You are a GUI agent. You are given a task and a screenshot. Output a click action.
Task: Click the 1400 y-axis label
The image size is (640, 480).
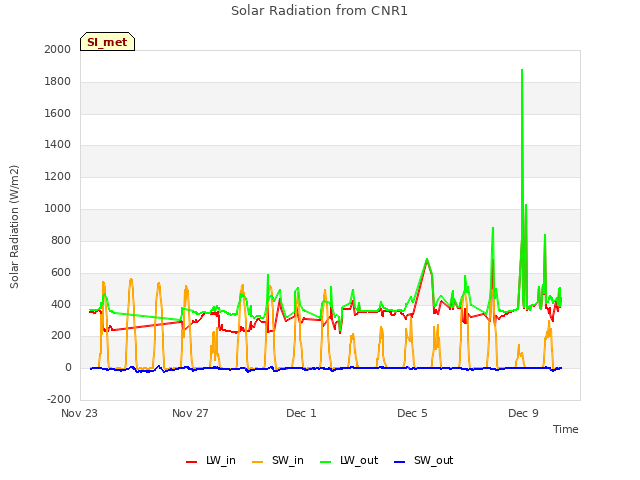(x=58, y=144)
